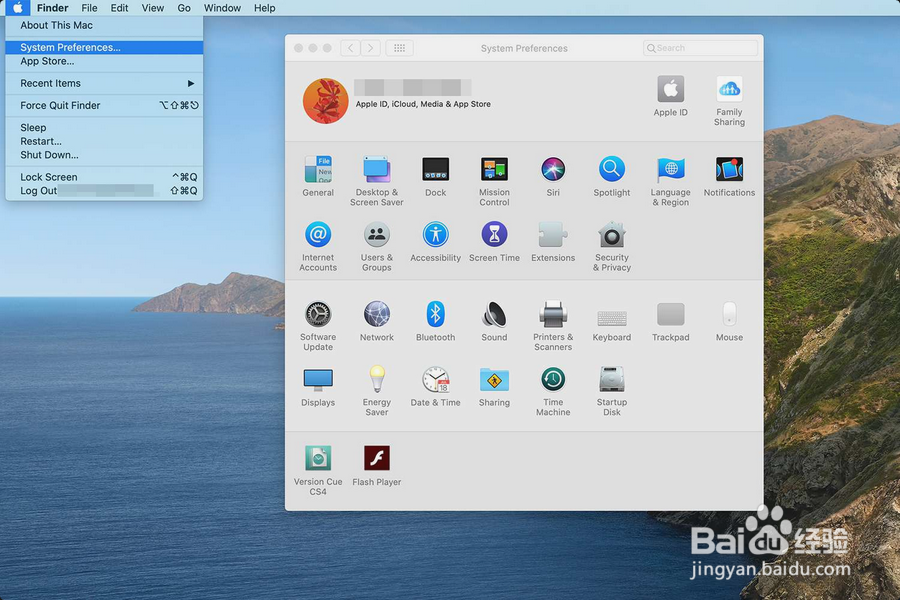Open Notifications preferences
The height and width of the screenshot is (600, 900).
coord(729,176)
